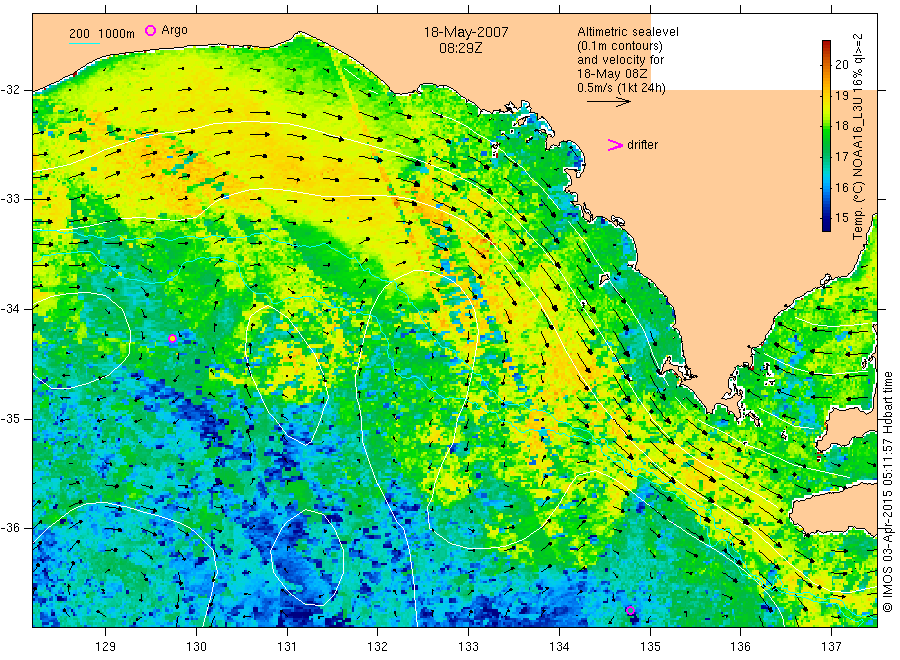This screenshot has height=660, width=900.
Task: Select the Argo float marker near 135°E
Action: pos(630,610)
